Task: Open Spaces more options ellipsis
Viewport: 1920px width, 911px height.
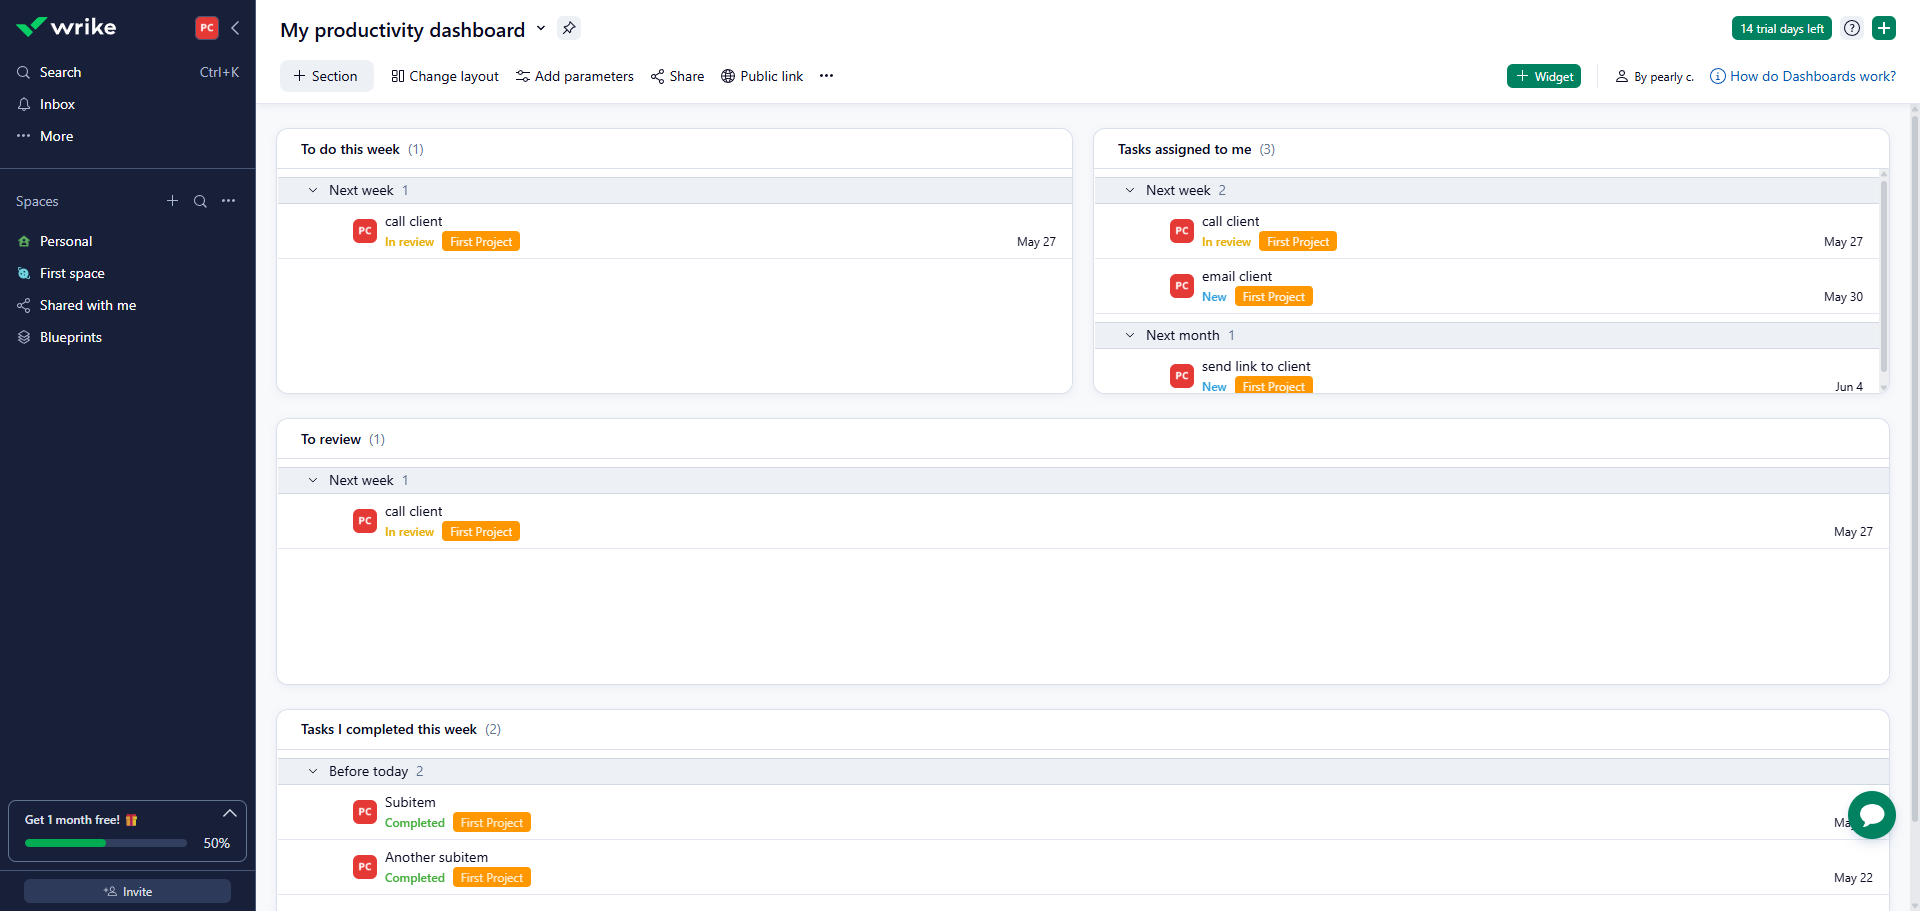Action: tap(229, 201)
